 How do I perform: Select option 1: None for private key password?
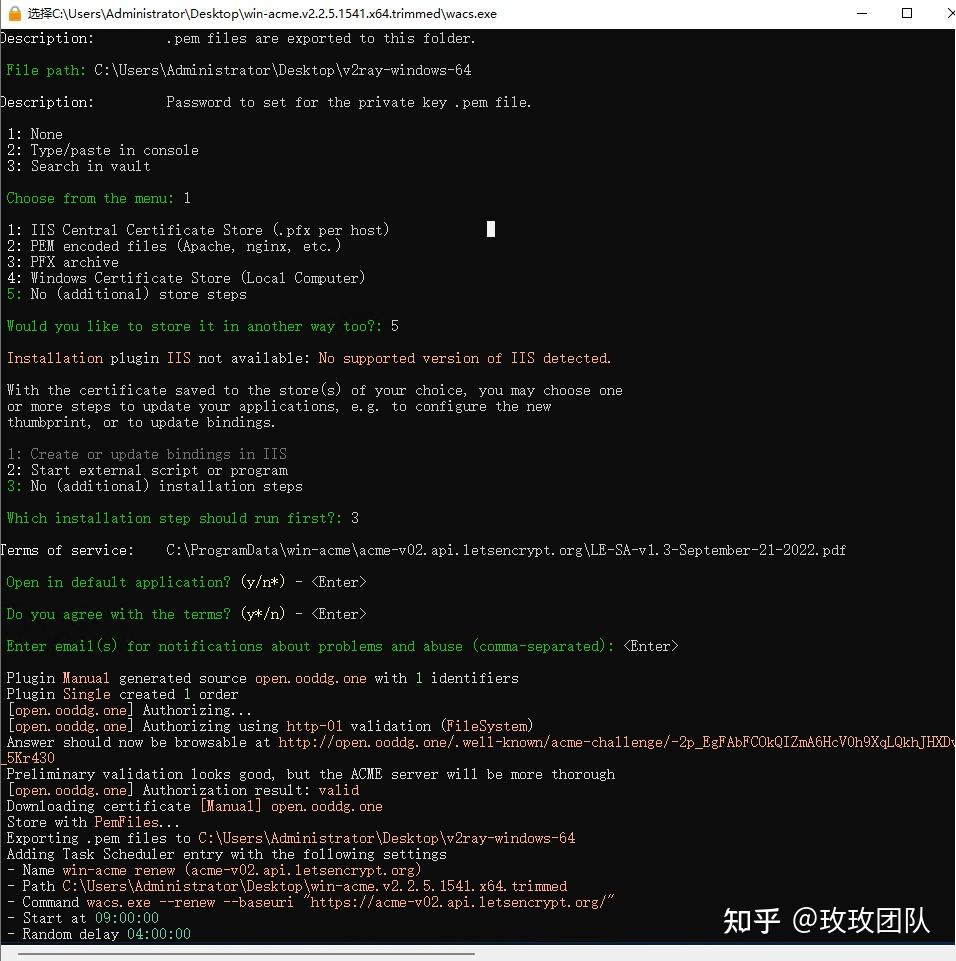pos(34,133)
